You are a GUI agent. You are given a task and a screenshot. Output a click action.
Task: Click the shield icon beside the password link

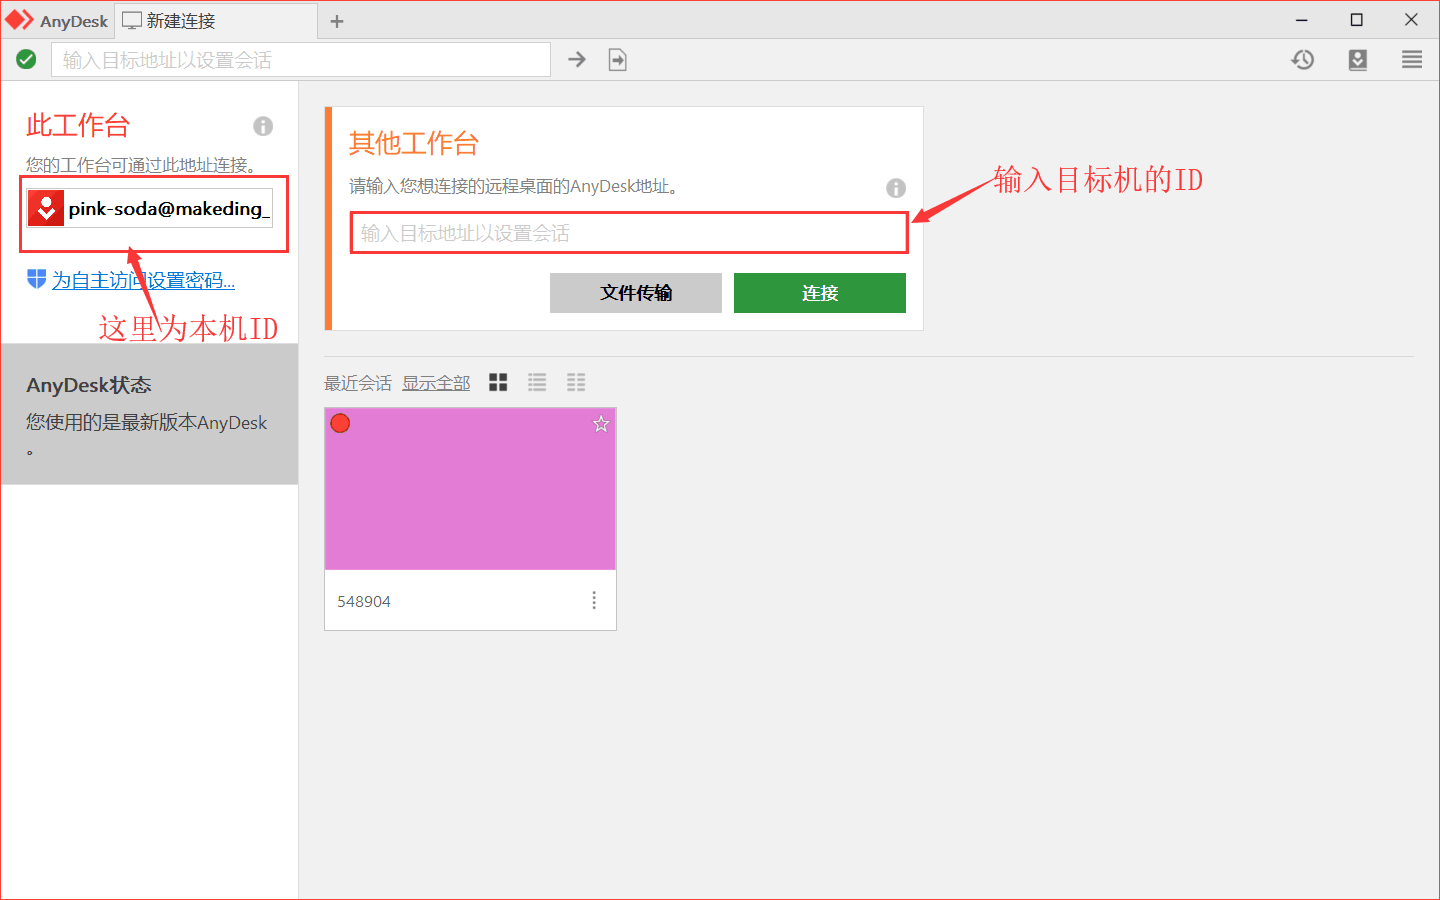35,280
